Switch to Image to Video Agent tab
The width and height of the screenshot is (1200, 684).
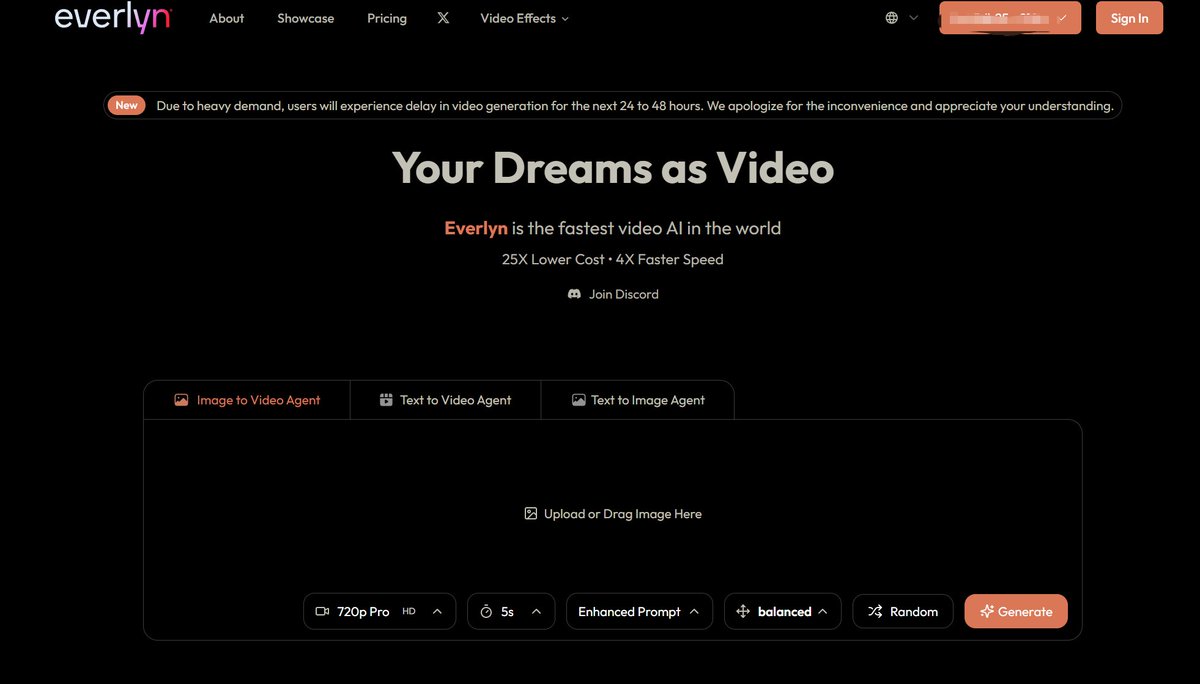247,399
